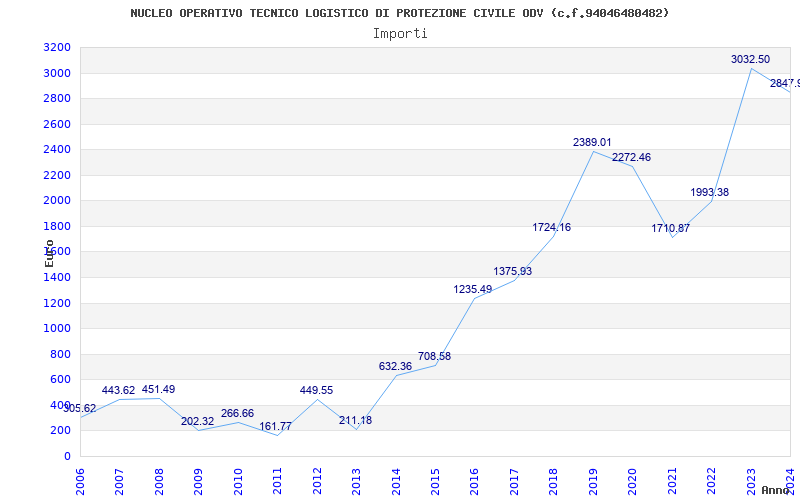Click the 2023 peak point on line
The image size is (800, 500).
pos(751,68)
